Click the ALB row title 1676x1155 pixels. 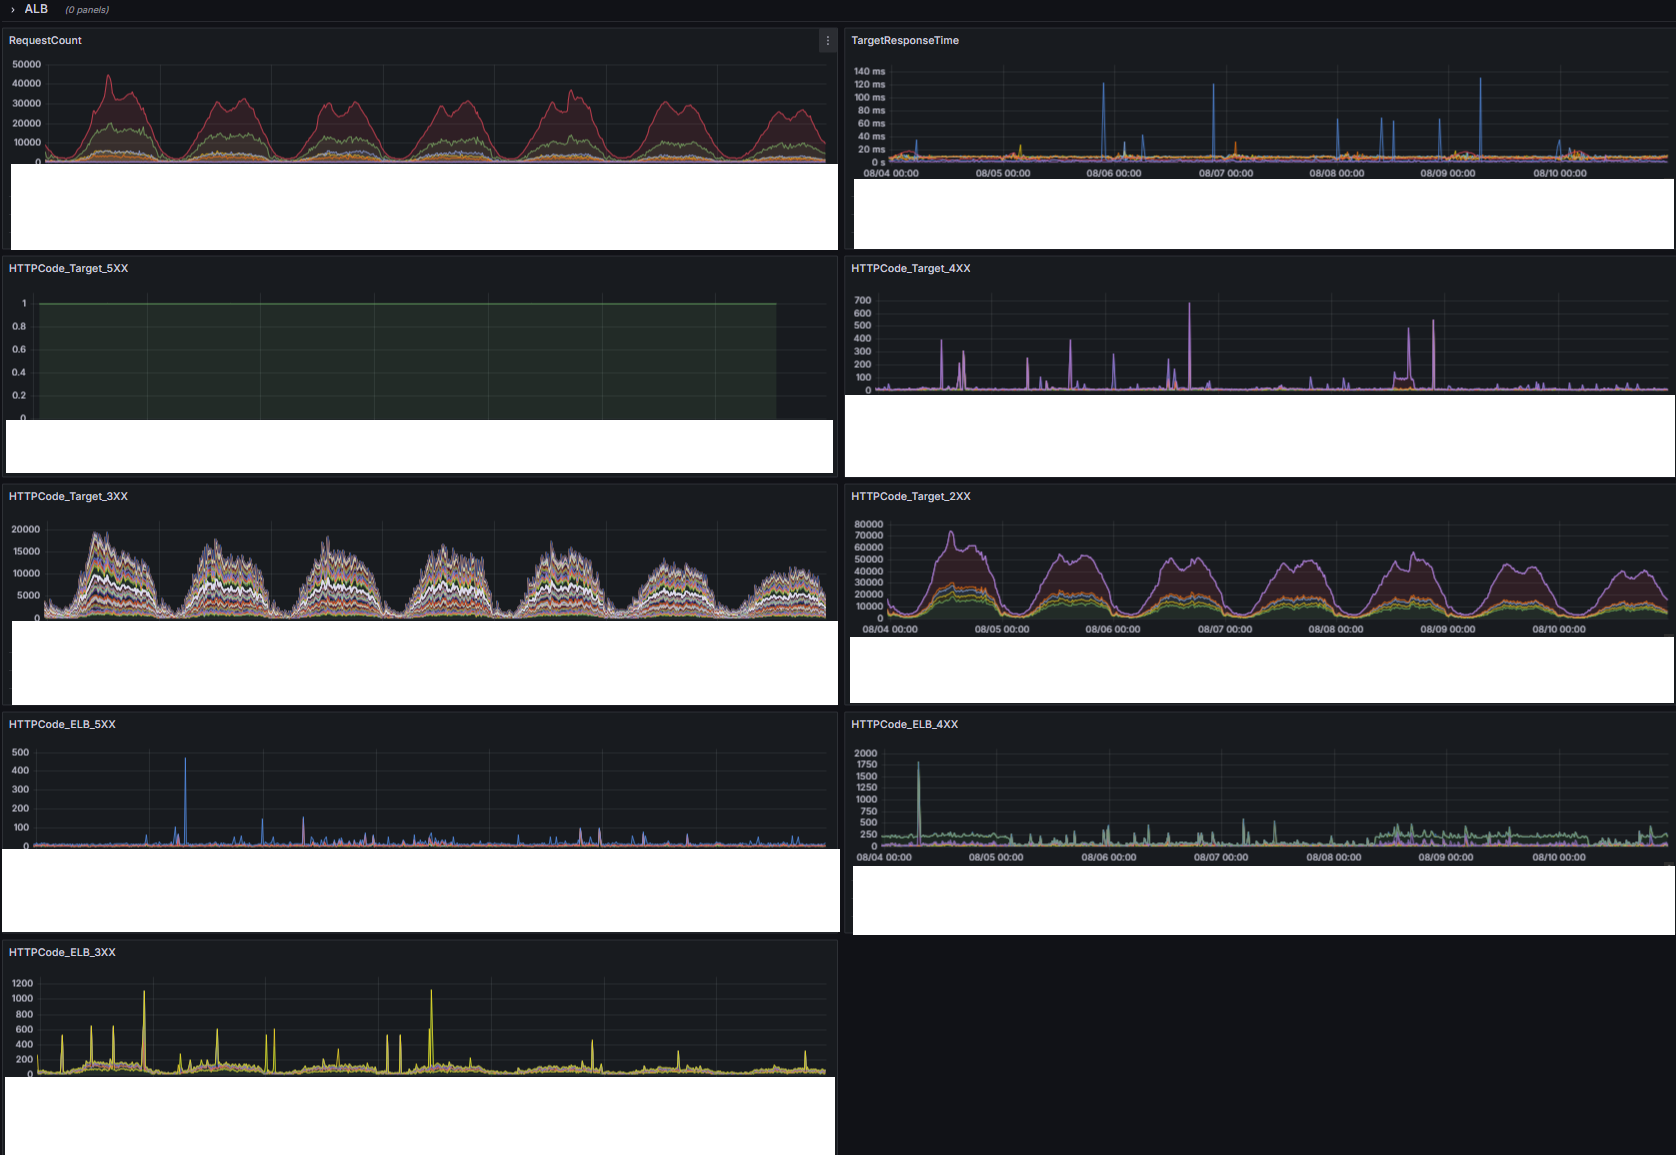pyautogui.click(x=35, y=9)
